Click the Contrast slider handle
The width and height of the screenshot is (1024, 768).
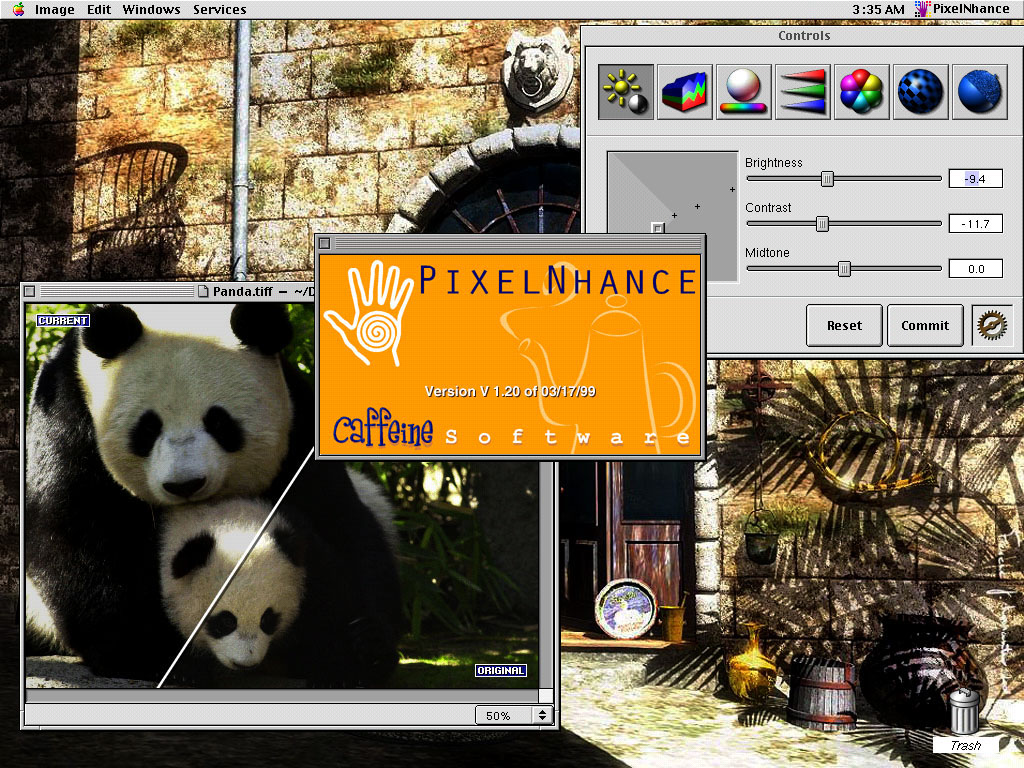point(822,224)
